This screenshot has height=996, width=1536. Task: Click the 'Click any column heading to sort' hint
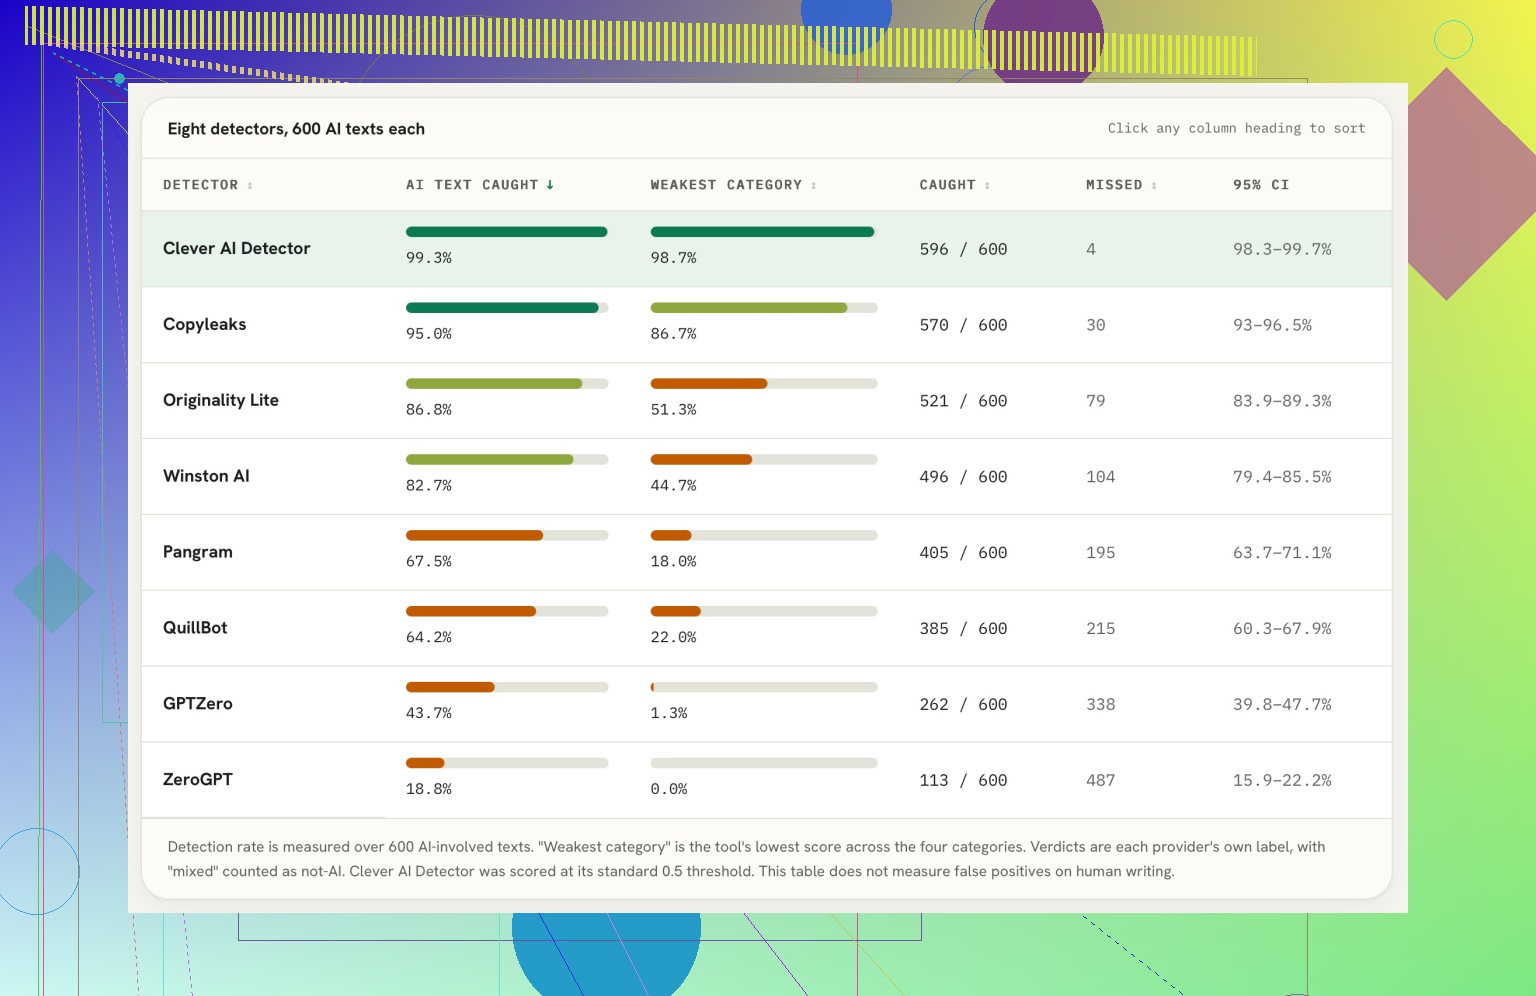coord(1236,128)
